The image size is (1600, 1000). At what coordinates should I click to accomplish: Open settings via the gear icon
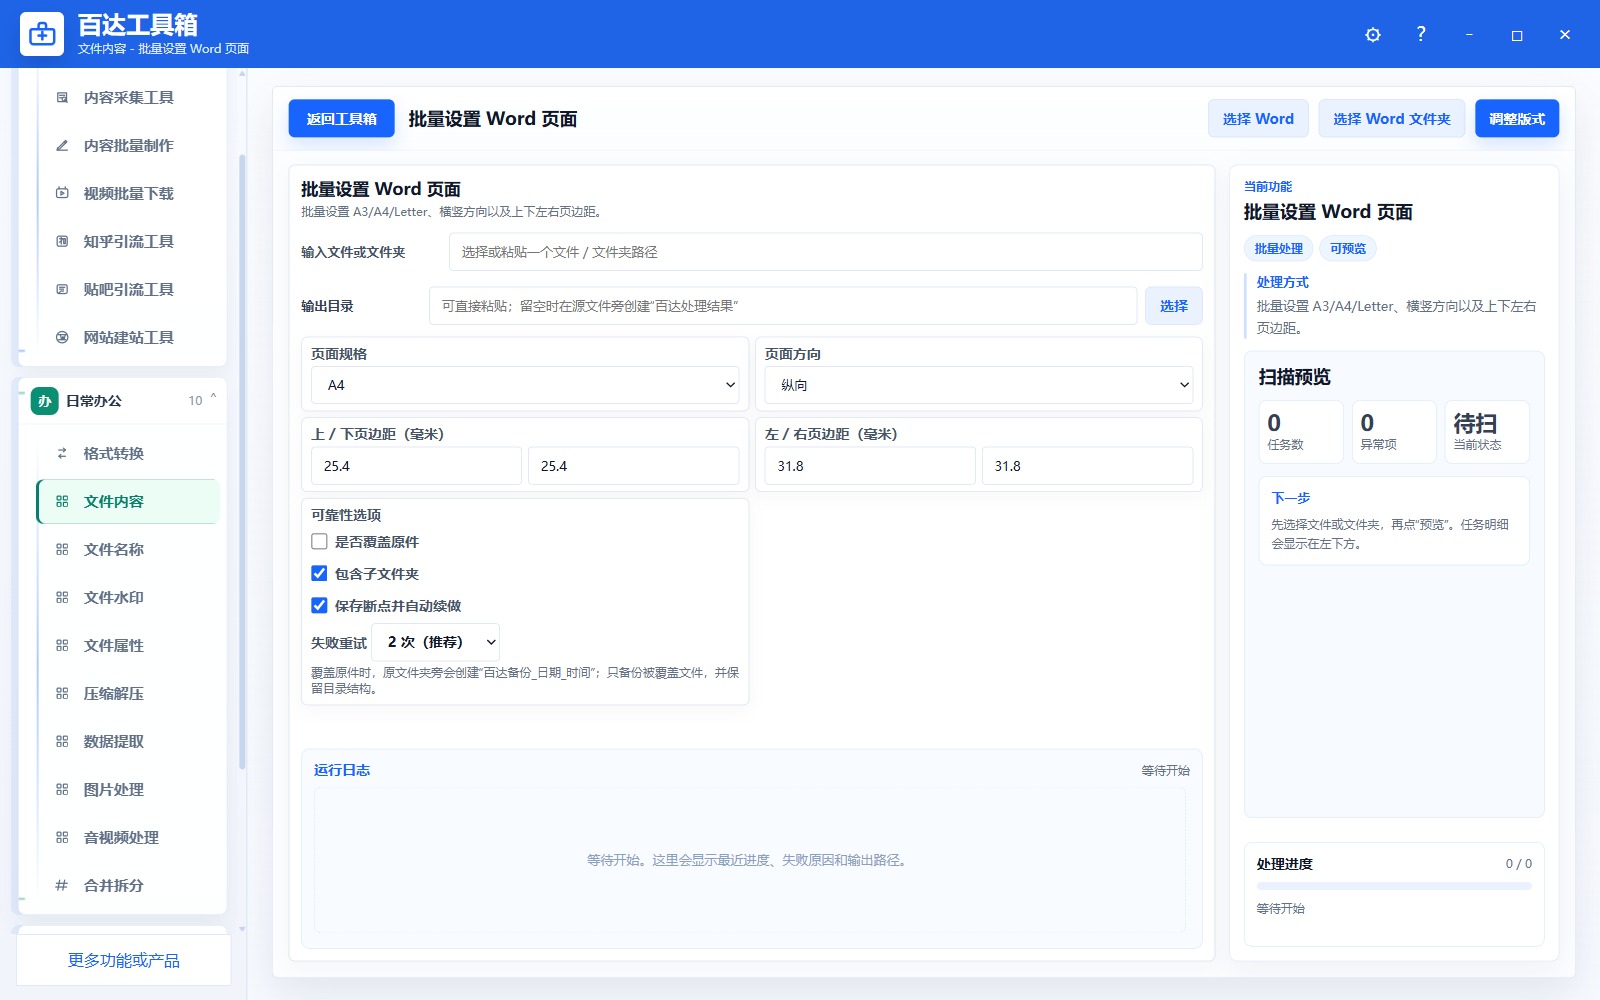1373,35
